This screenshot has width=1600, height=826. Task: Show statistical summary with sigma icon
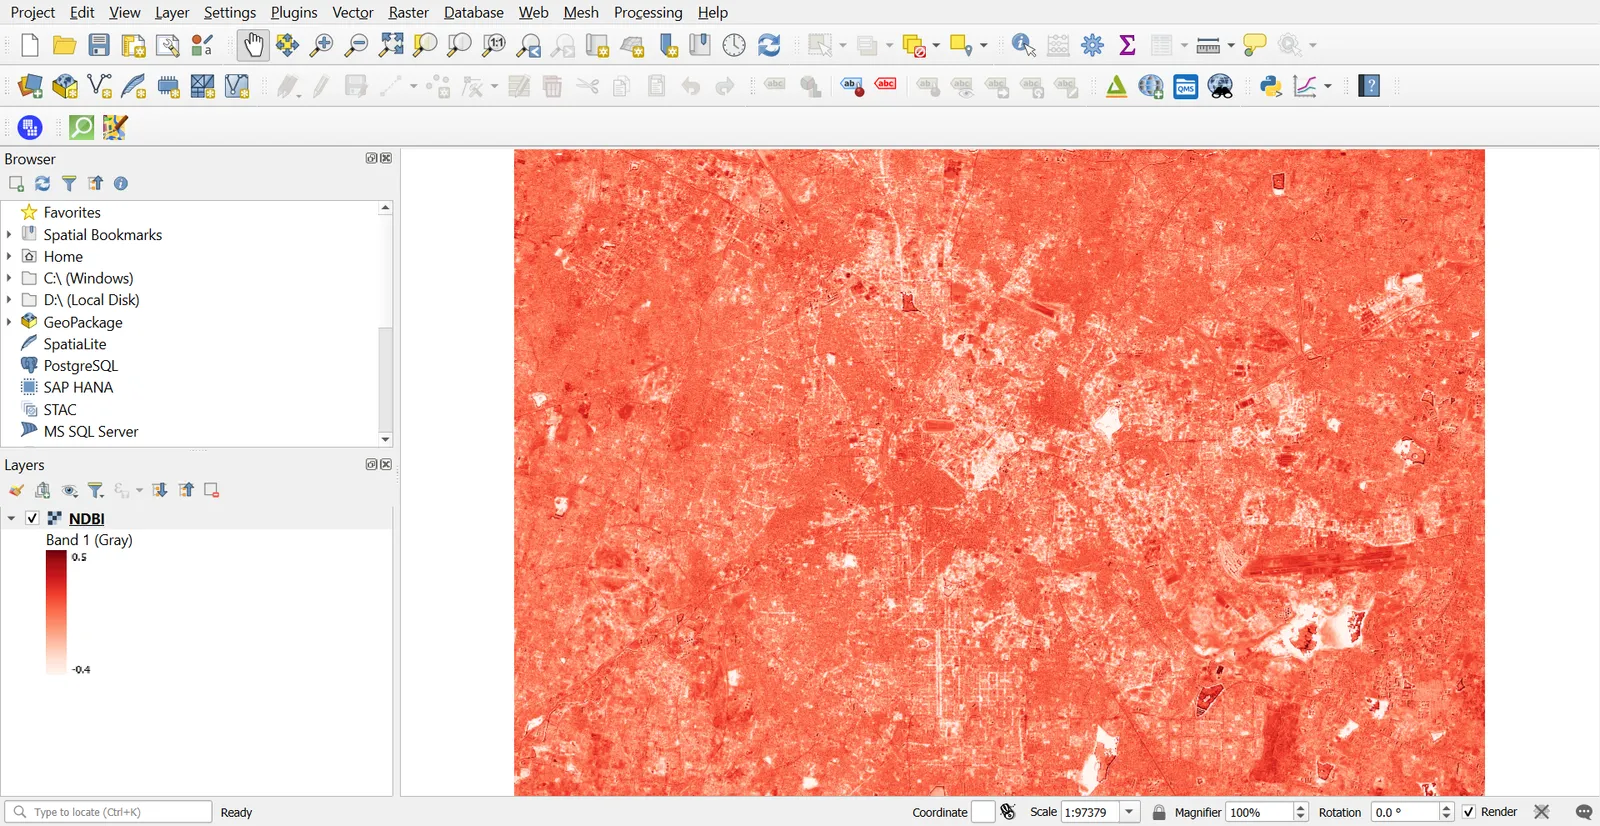1127,45
